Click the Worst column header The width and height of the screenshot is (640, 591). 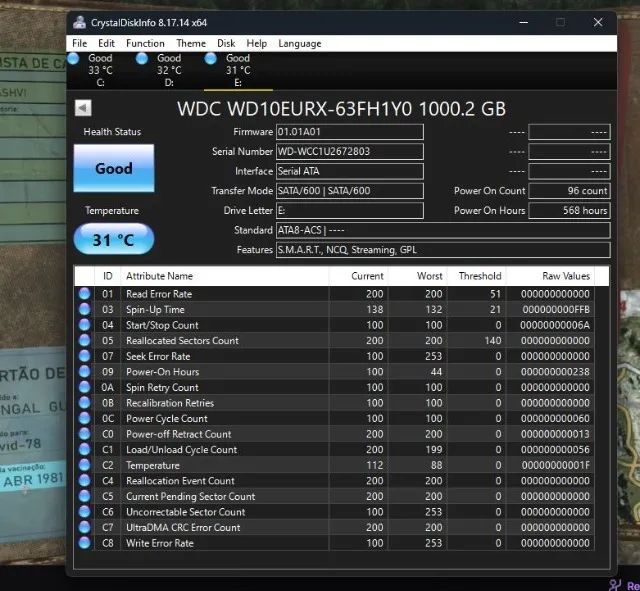point(418,276)
